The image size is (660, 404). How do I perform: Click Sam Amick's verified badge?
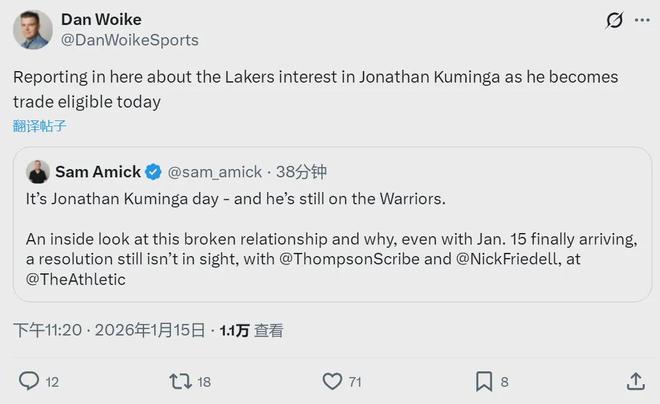pos(154,172)
